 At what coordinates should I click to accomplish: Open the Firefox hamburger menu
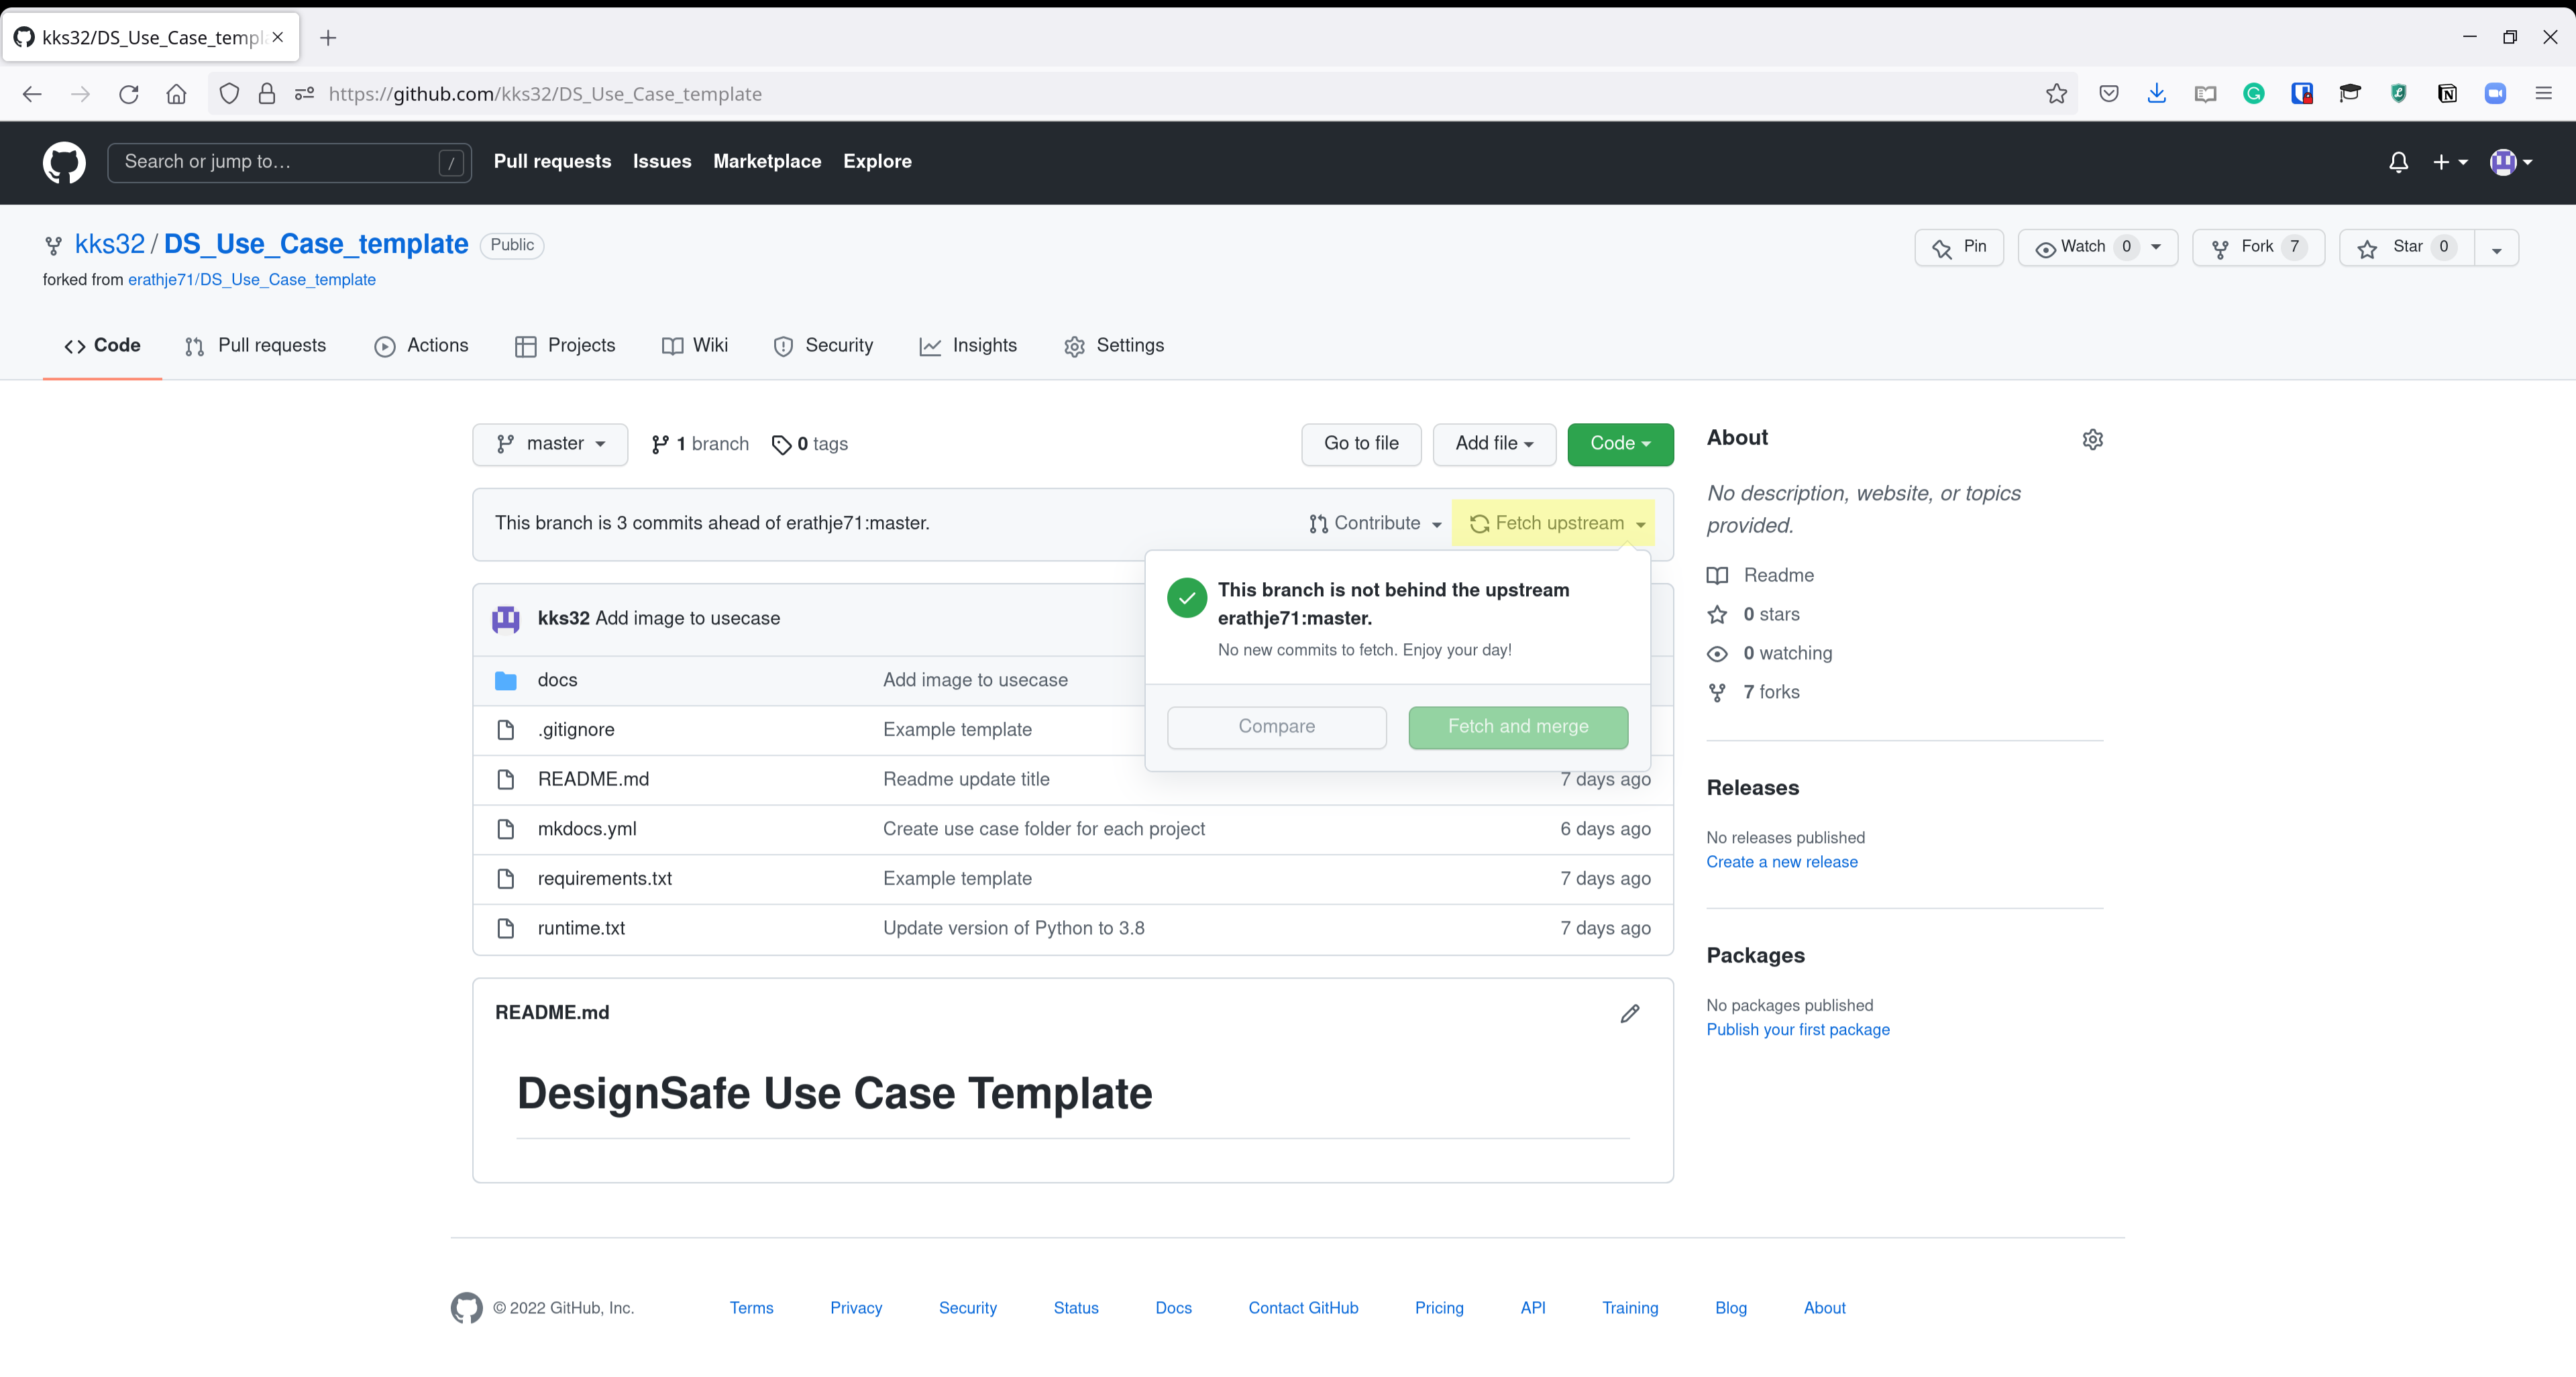pos(2543,94)
